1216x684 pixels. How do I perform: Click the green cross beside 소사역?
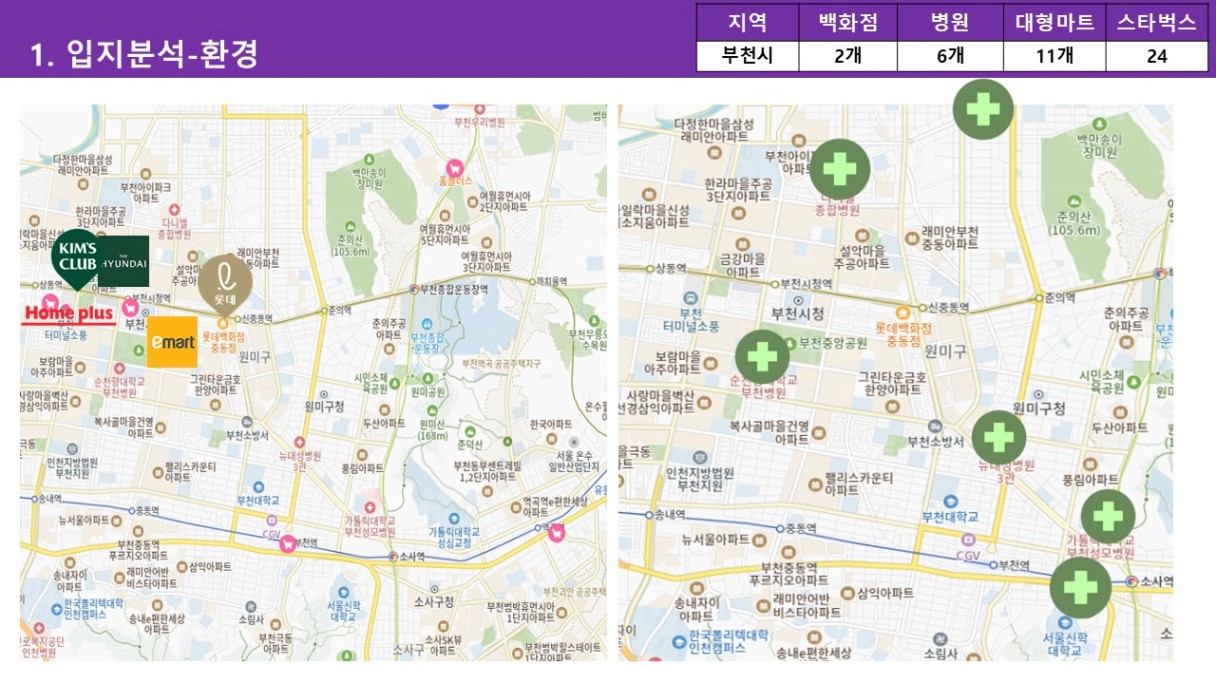pyautogui.click(x=1080, y=587)
